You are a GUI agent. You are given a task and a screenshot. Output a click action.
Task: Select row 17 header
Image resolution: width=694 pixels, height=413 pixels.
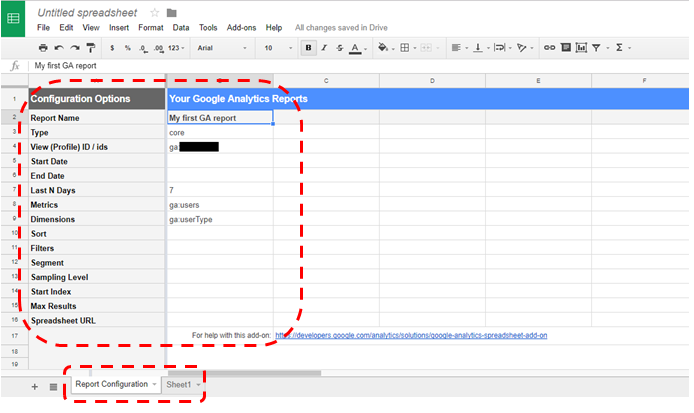click(x=15, y=336)
